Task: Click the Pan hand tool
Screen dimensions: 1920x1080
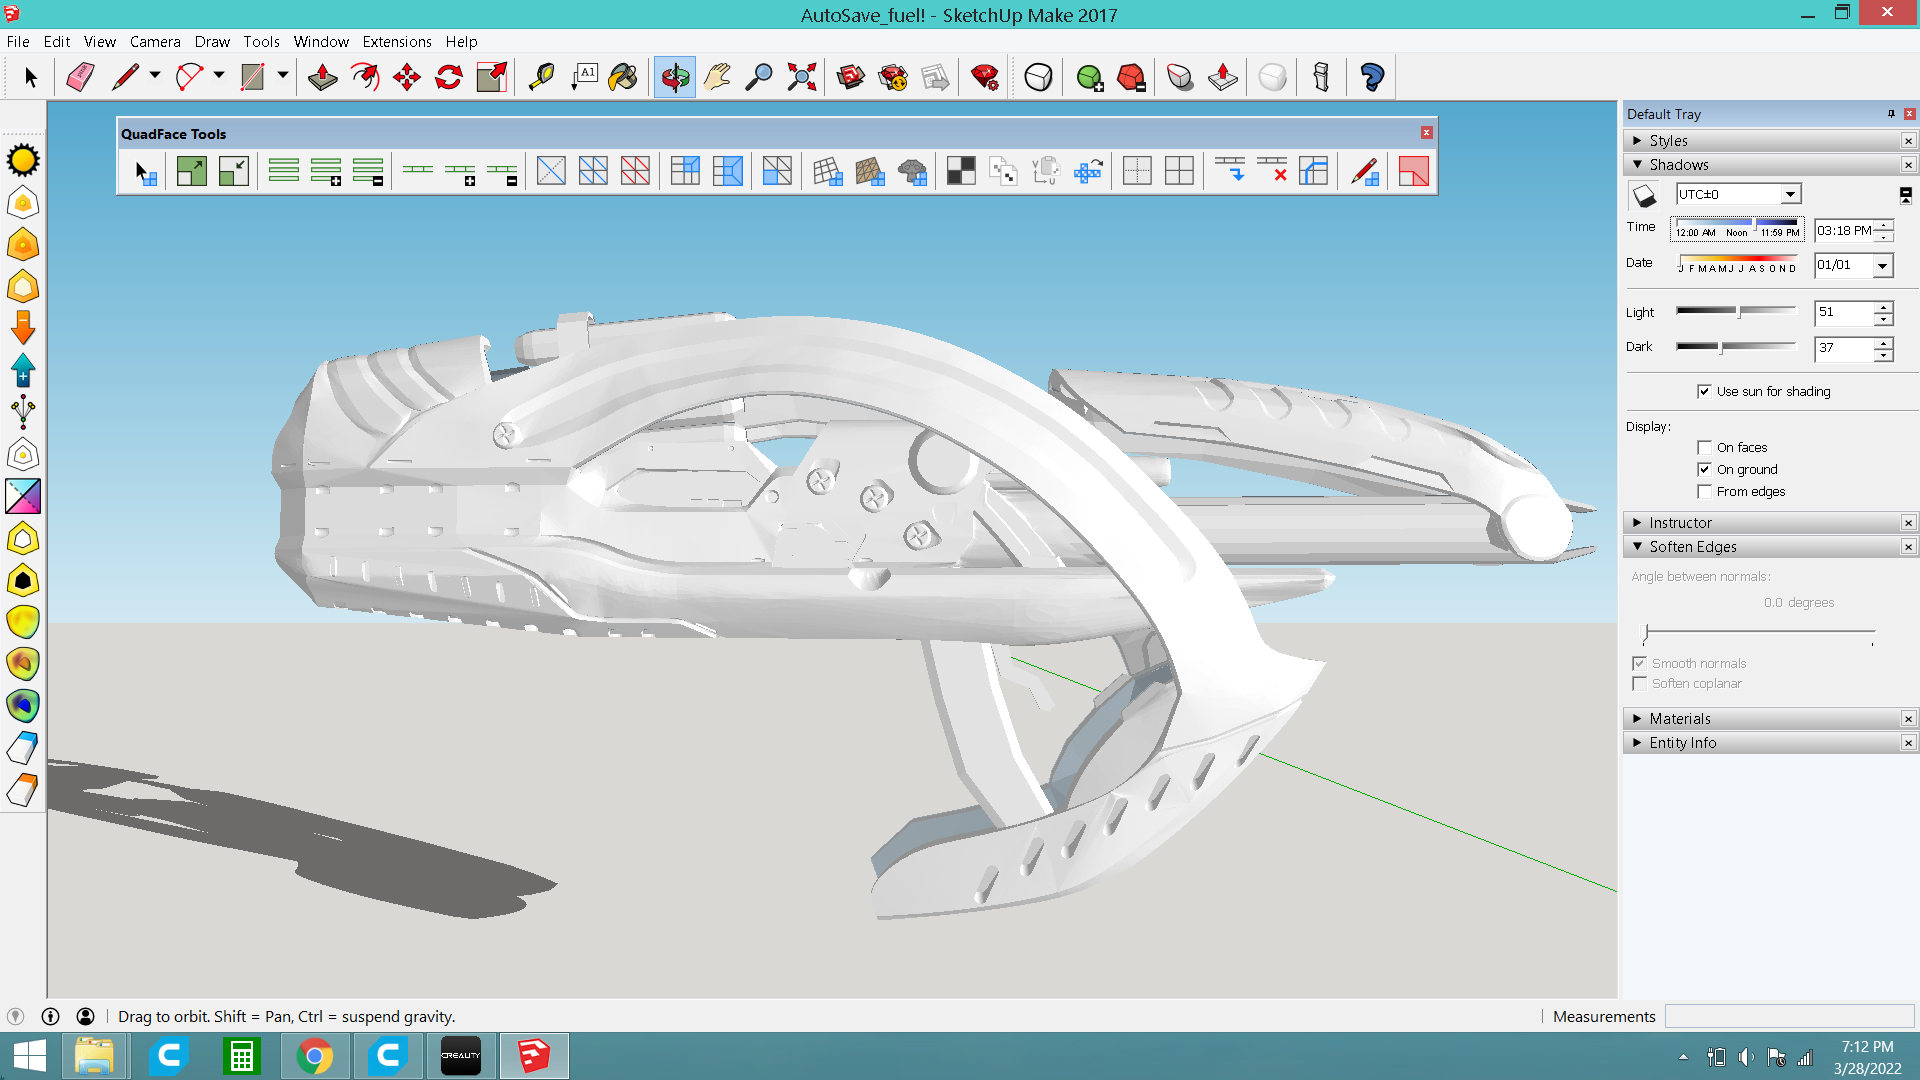Action: pos(717,77)
